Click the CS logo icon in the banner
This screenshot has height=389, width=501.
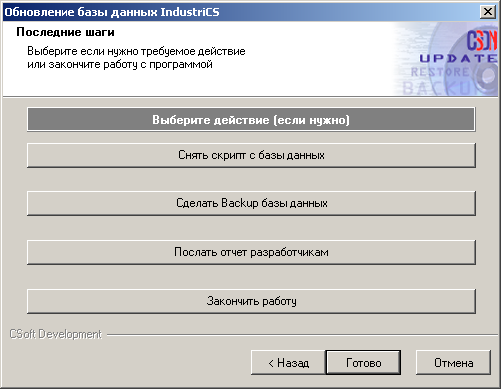click(x=482, y=41)
